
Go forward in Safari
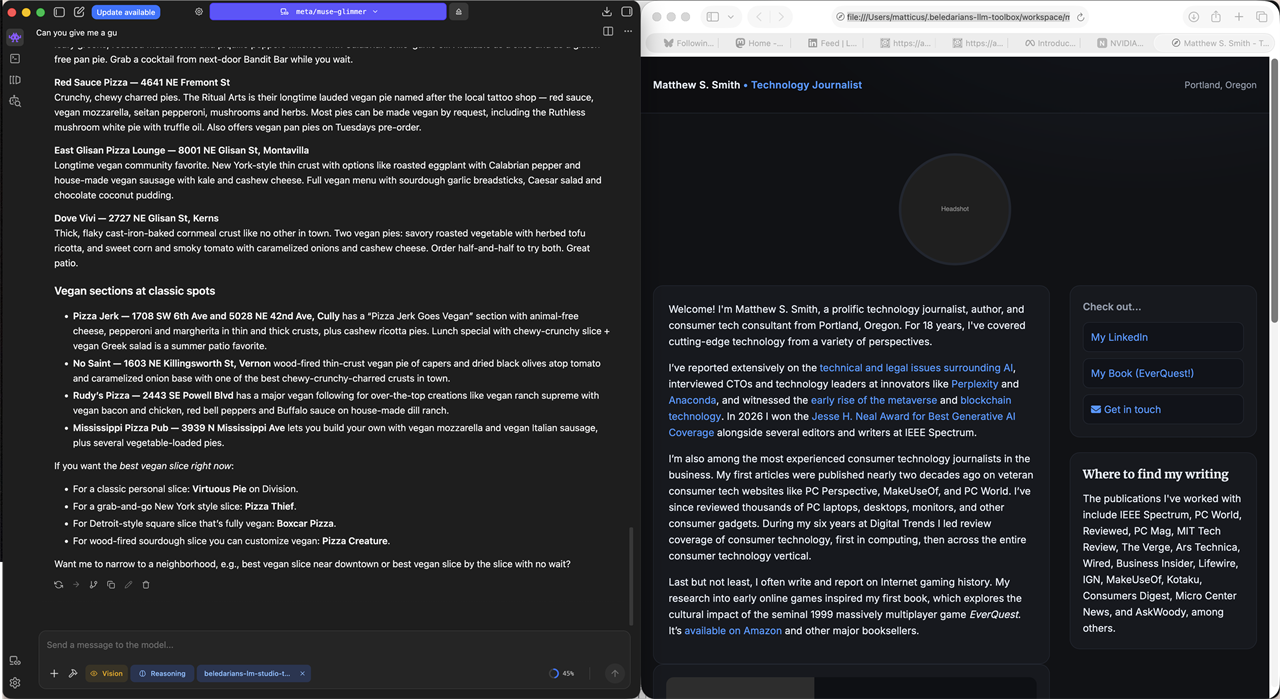781,17
